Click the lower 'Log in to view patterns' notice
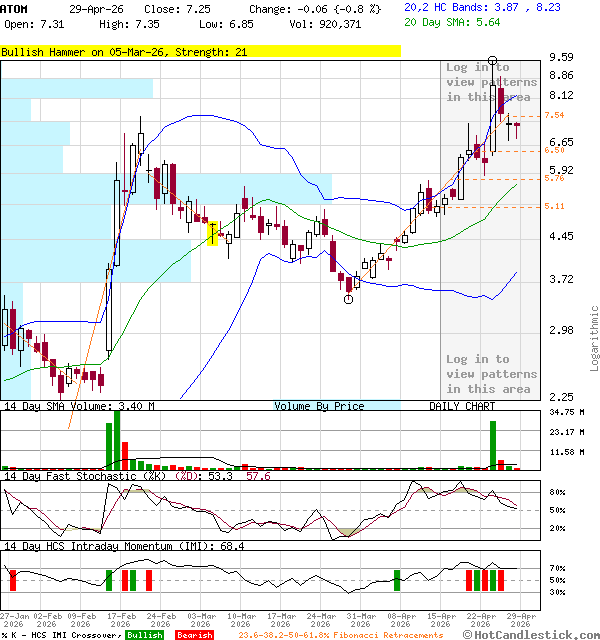Viewport: 600px width, 640px height. point(491,374)
